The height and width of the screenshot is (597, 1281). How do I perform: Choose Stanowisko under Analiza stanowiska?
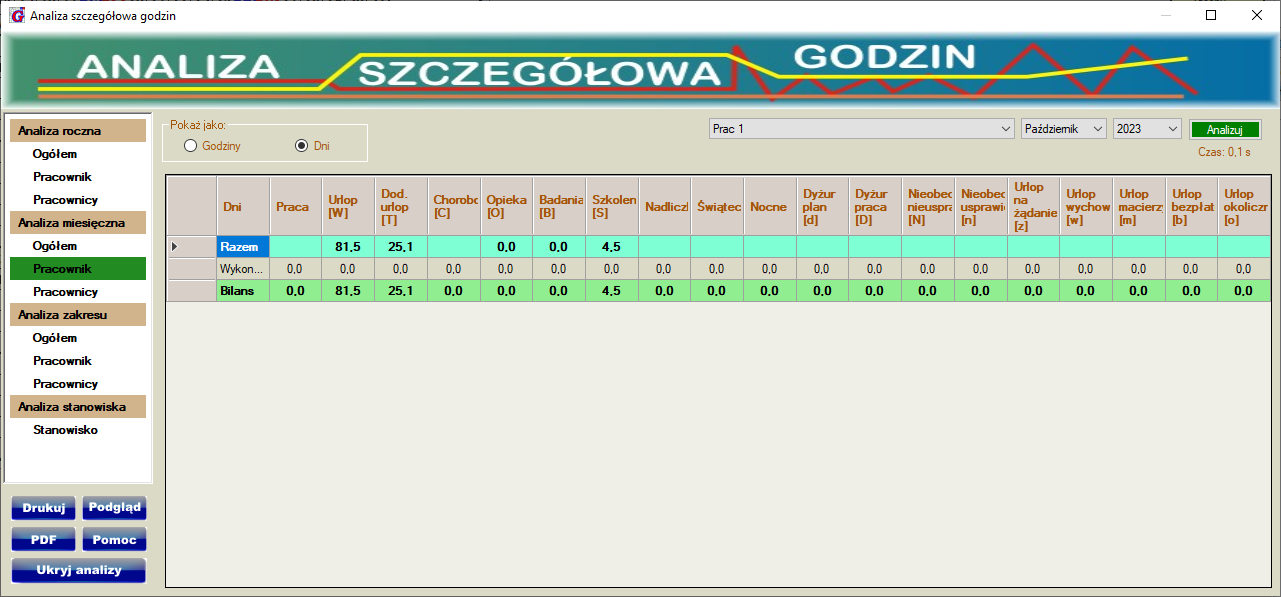tap(65, 430)
